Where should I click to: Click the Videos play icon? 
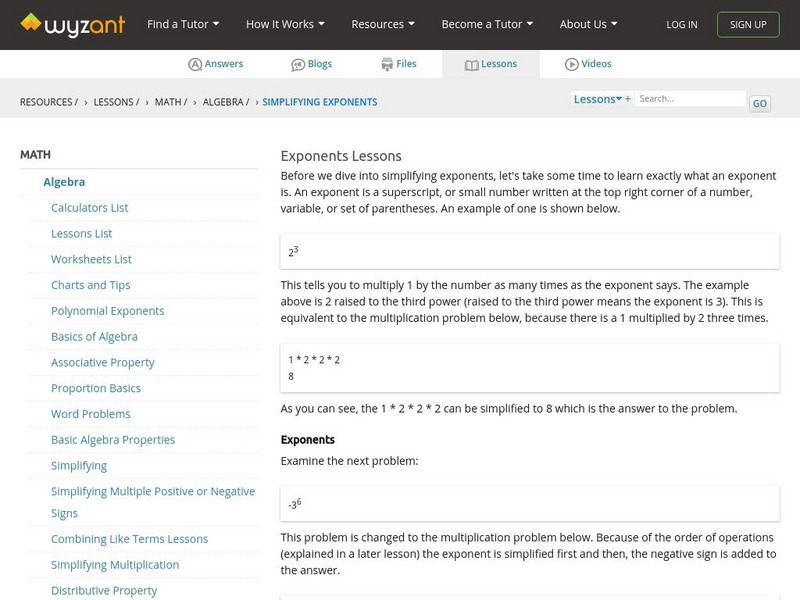pos(572,64)
